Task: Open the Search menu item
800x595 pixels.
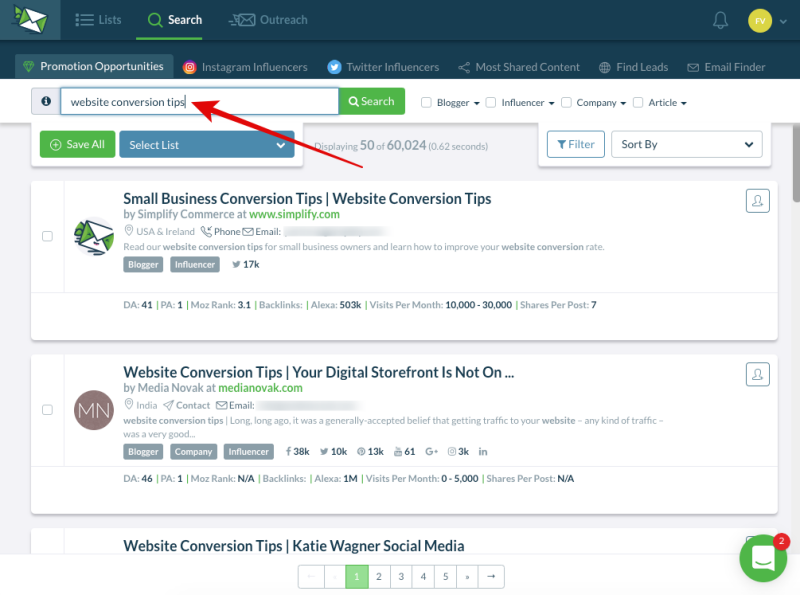Action: [174, 20]
